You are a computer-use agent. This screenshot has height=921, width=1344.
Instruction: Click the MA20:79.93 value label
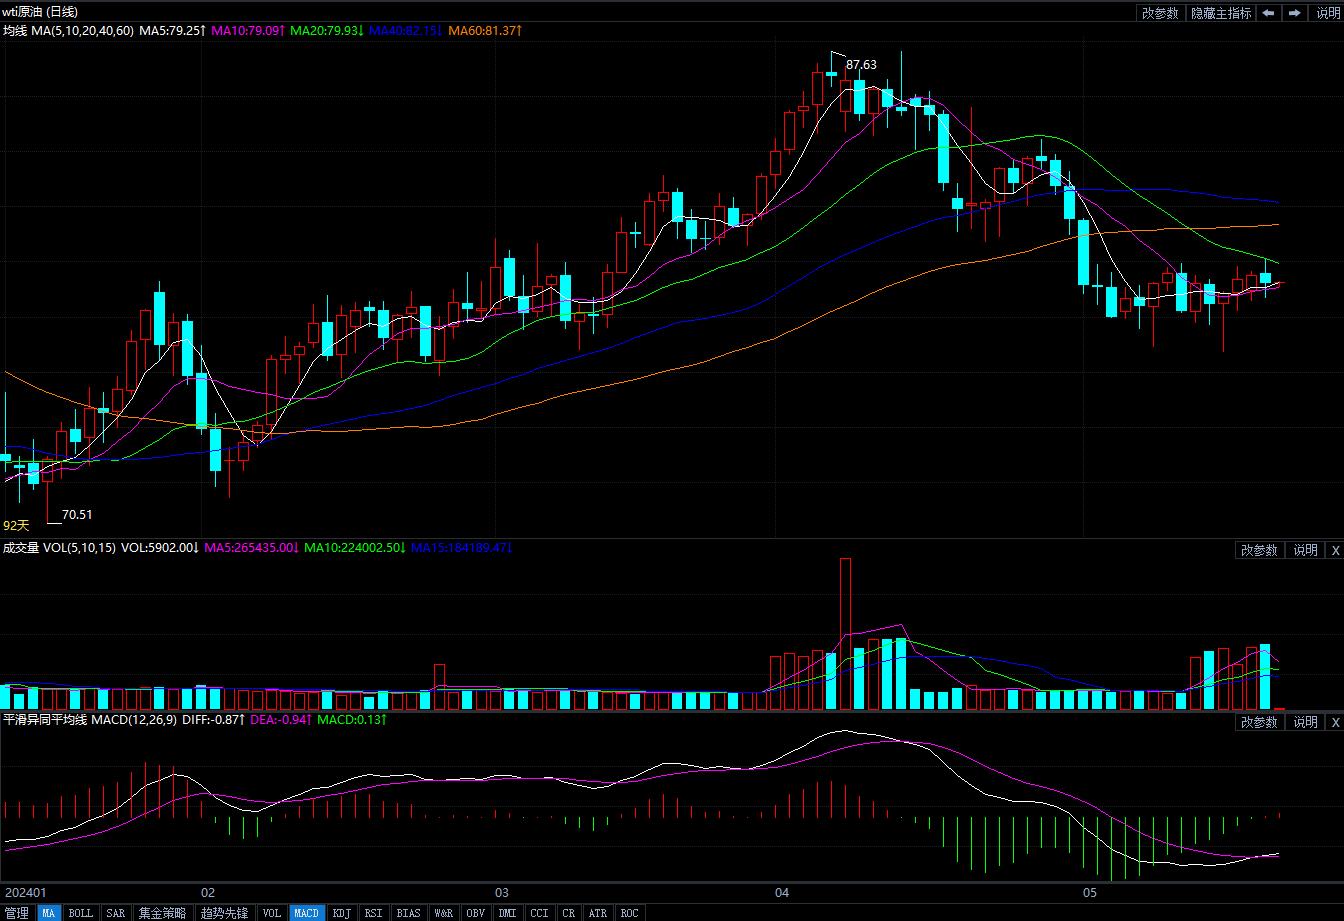point(329,31)
